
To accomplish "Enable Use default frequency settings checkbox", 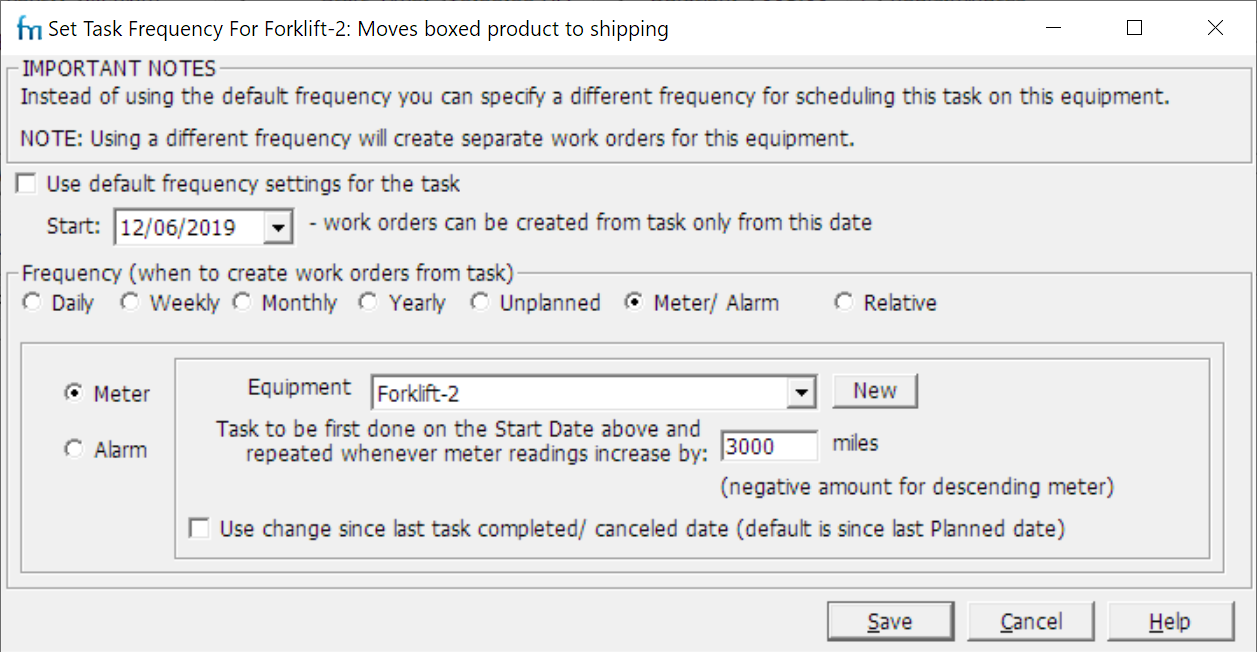I will pos(27,184).
